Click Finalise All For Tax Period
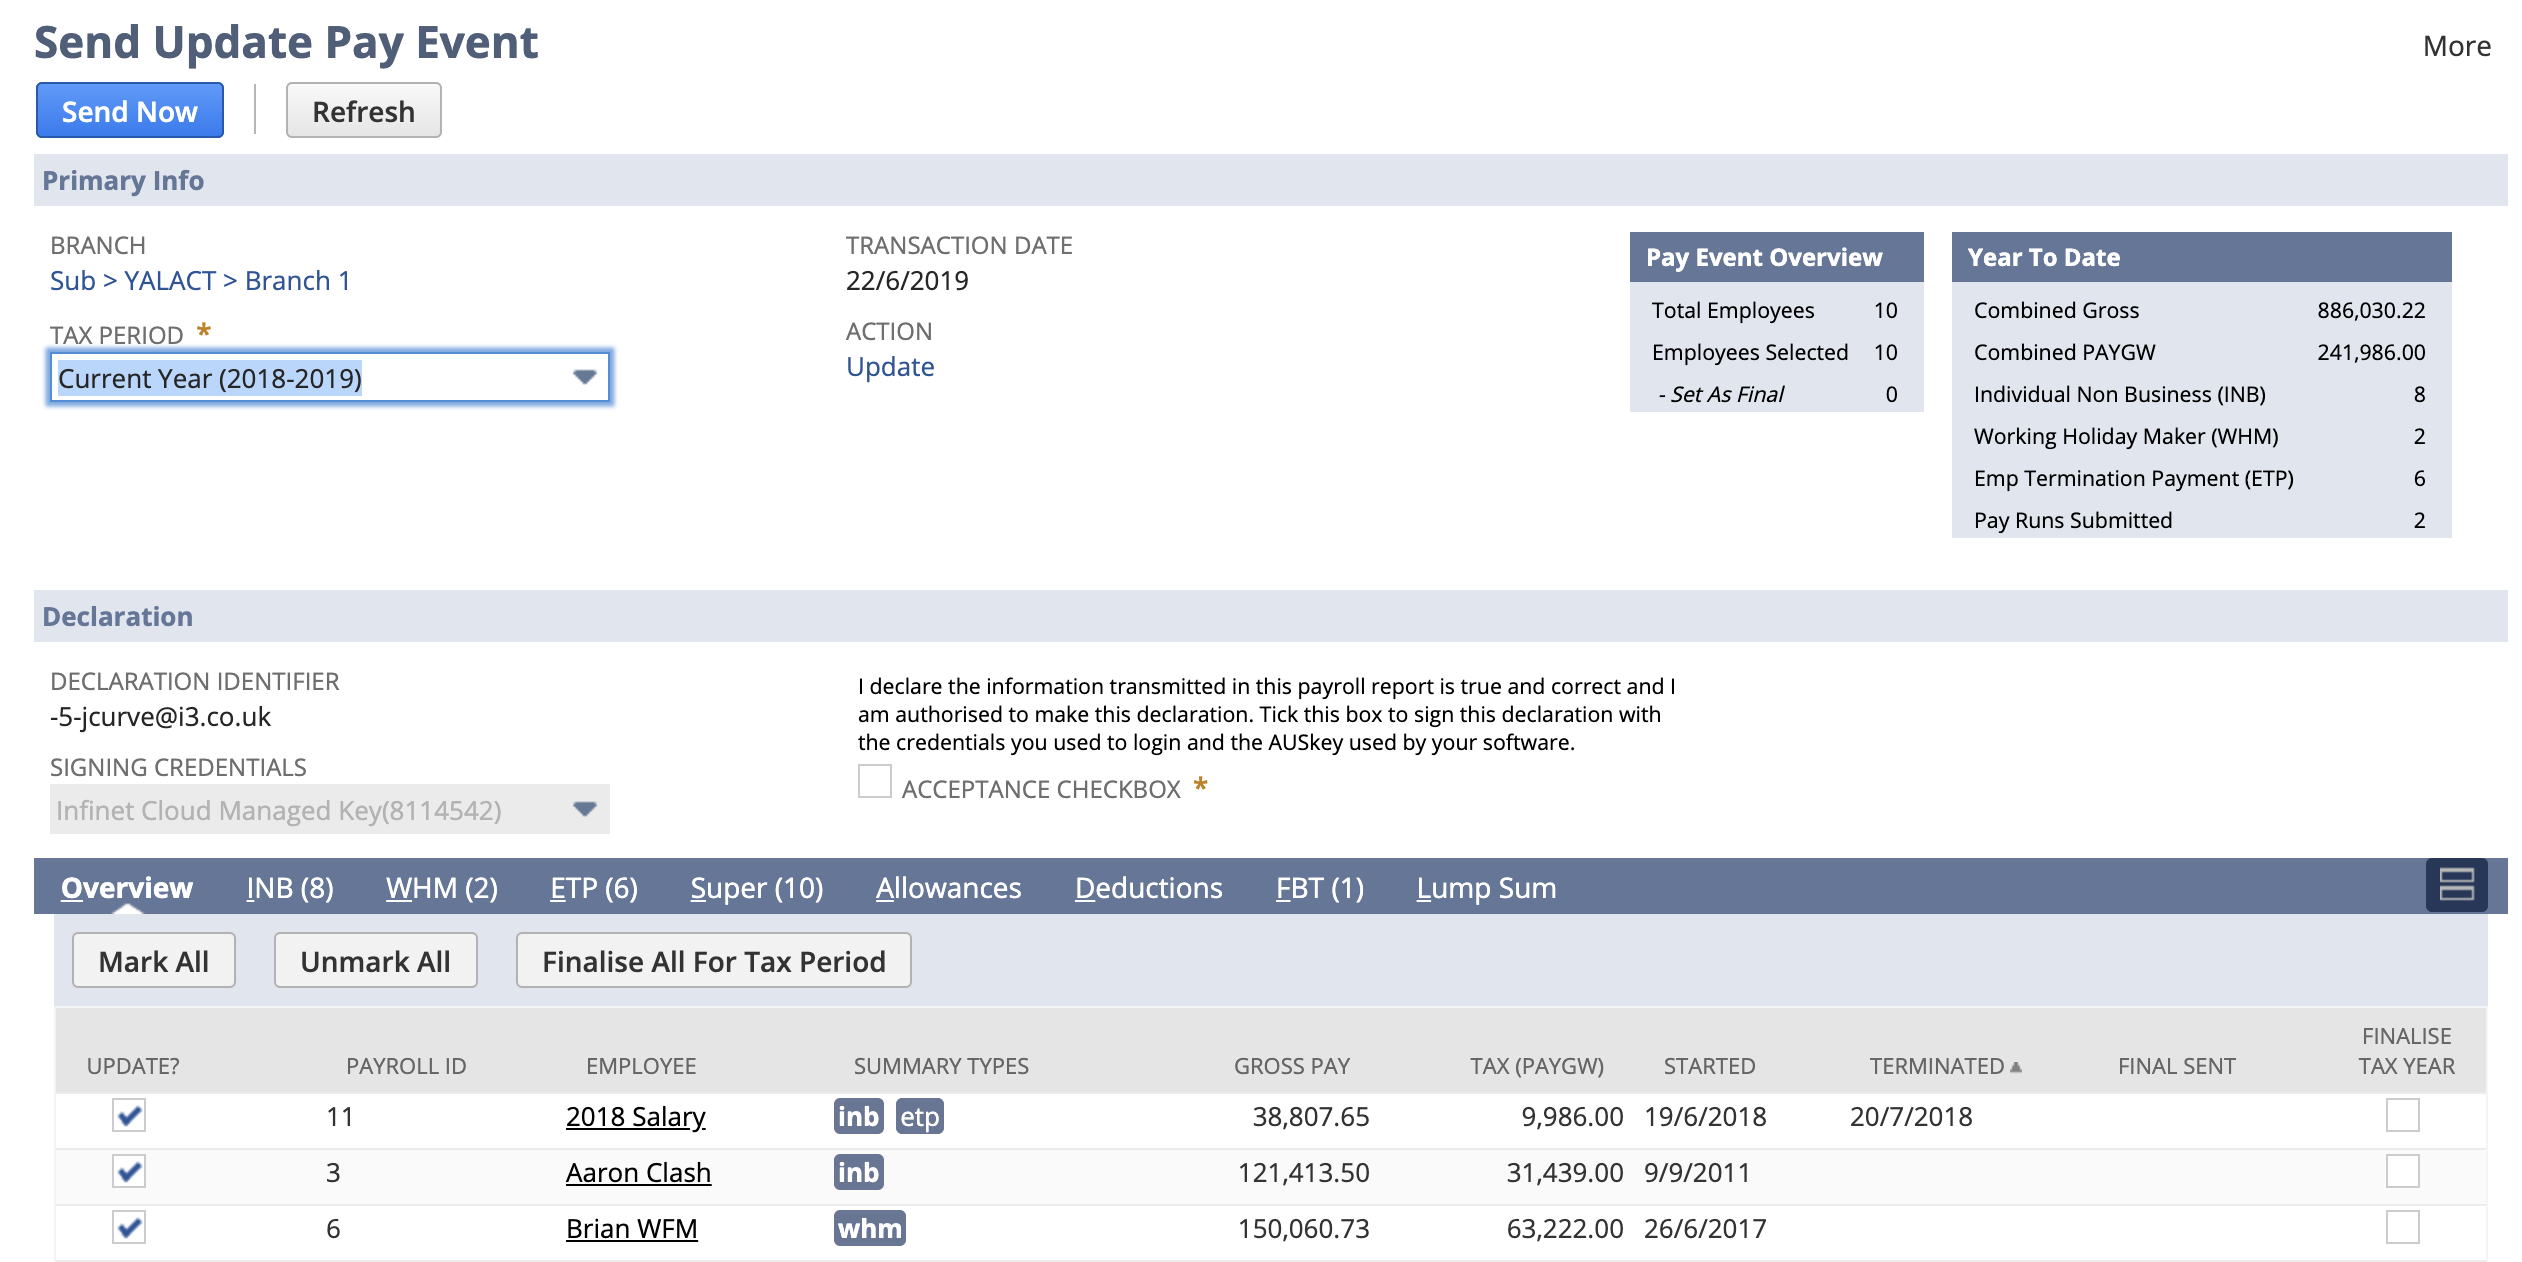Viewport: 2522px width, 1262px height. pyautogui.click(x=712, y=960)
